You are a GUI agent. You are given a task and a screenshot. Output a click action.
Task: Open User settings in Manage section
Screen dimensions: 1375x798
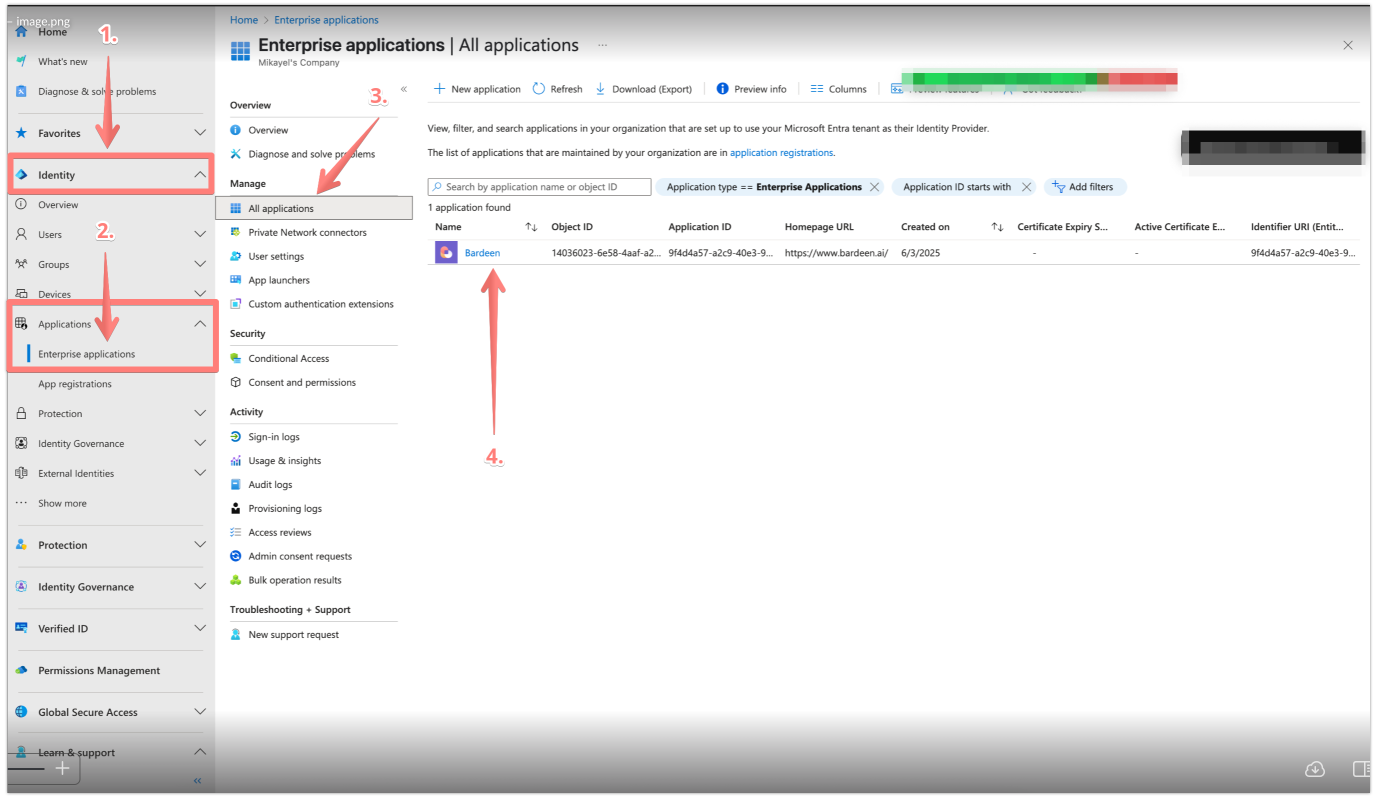click(x=276, y=256)
